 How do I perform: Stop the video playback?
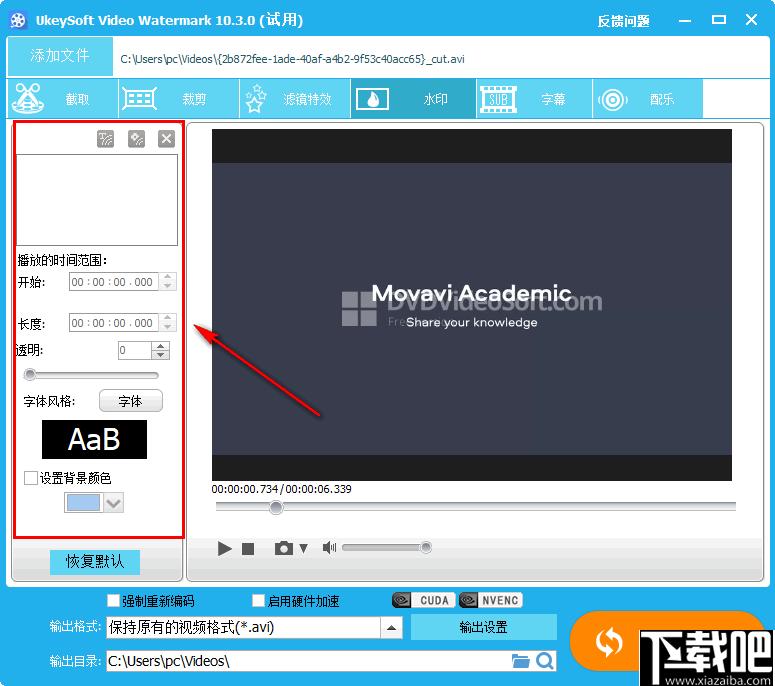248,549
